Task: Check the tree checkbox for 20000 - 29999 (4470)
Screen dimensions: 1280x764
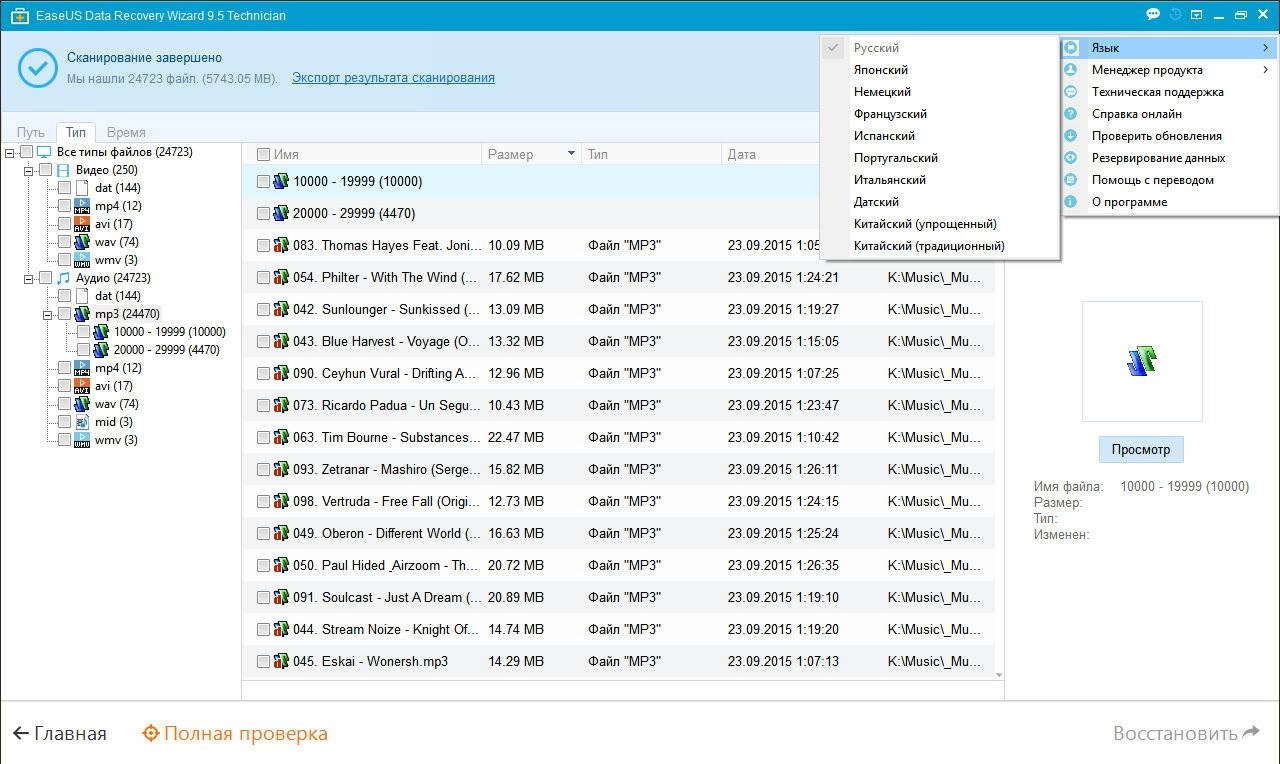Action: click(83, 350)
